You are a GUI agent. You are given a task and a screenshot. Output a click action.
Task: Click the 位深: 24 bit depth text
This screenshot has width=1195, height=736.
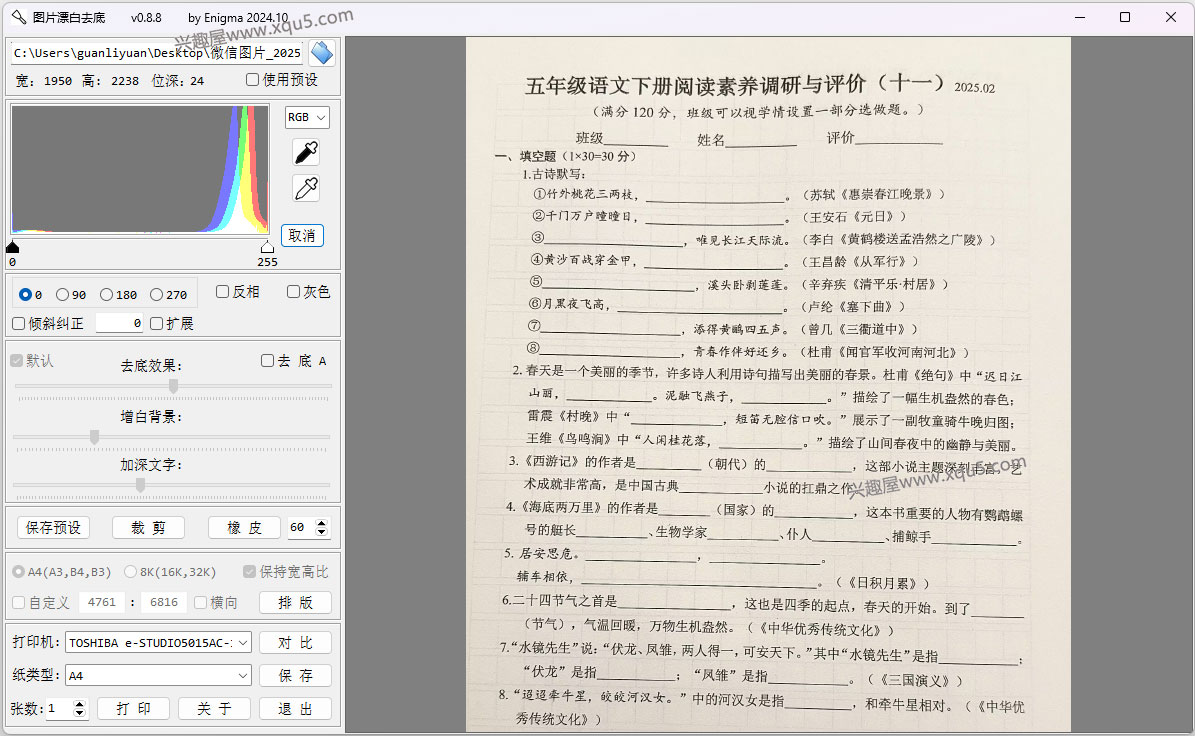[x=178, y=81]
